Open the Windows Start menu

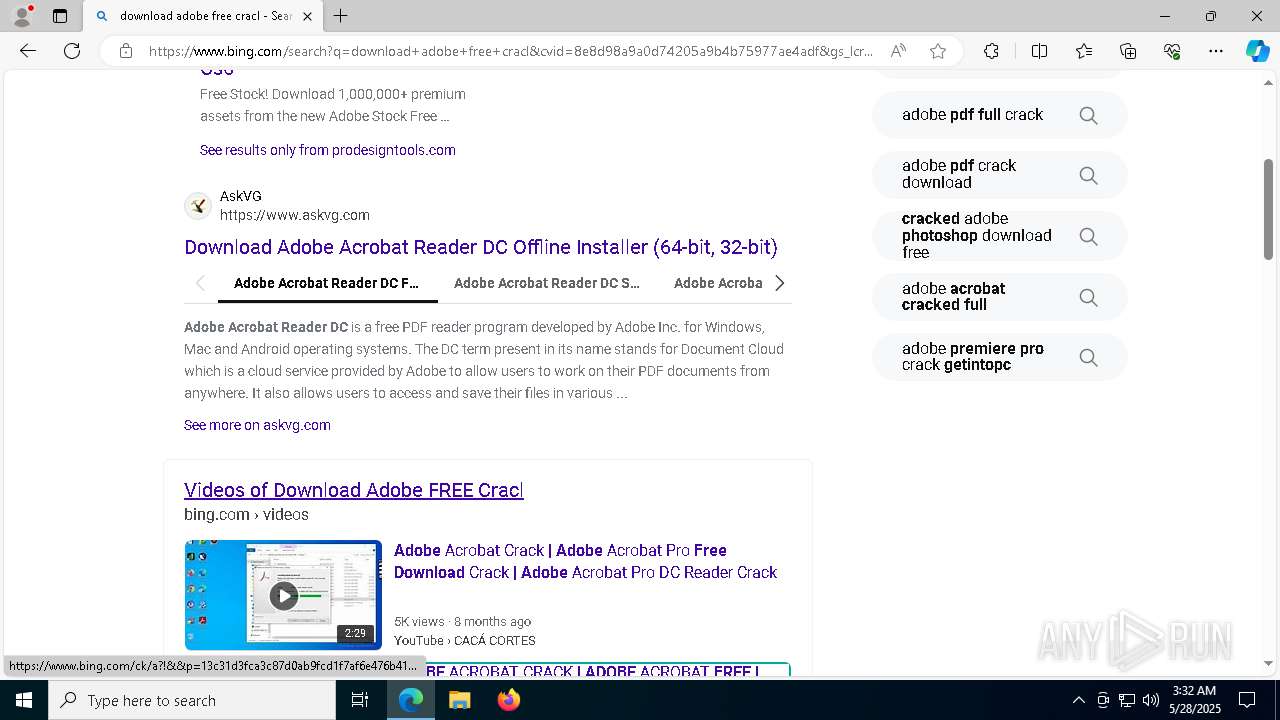tap(24, 700)
